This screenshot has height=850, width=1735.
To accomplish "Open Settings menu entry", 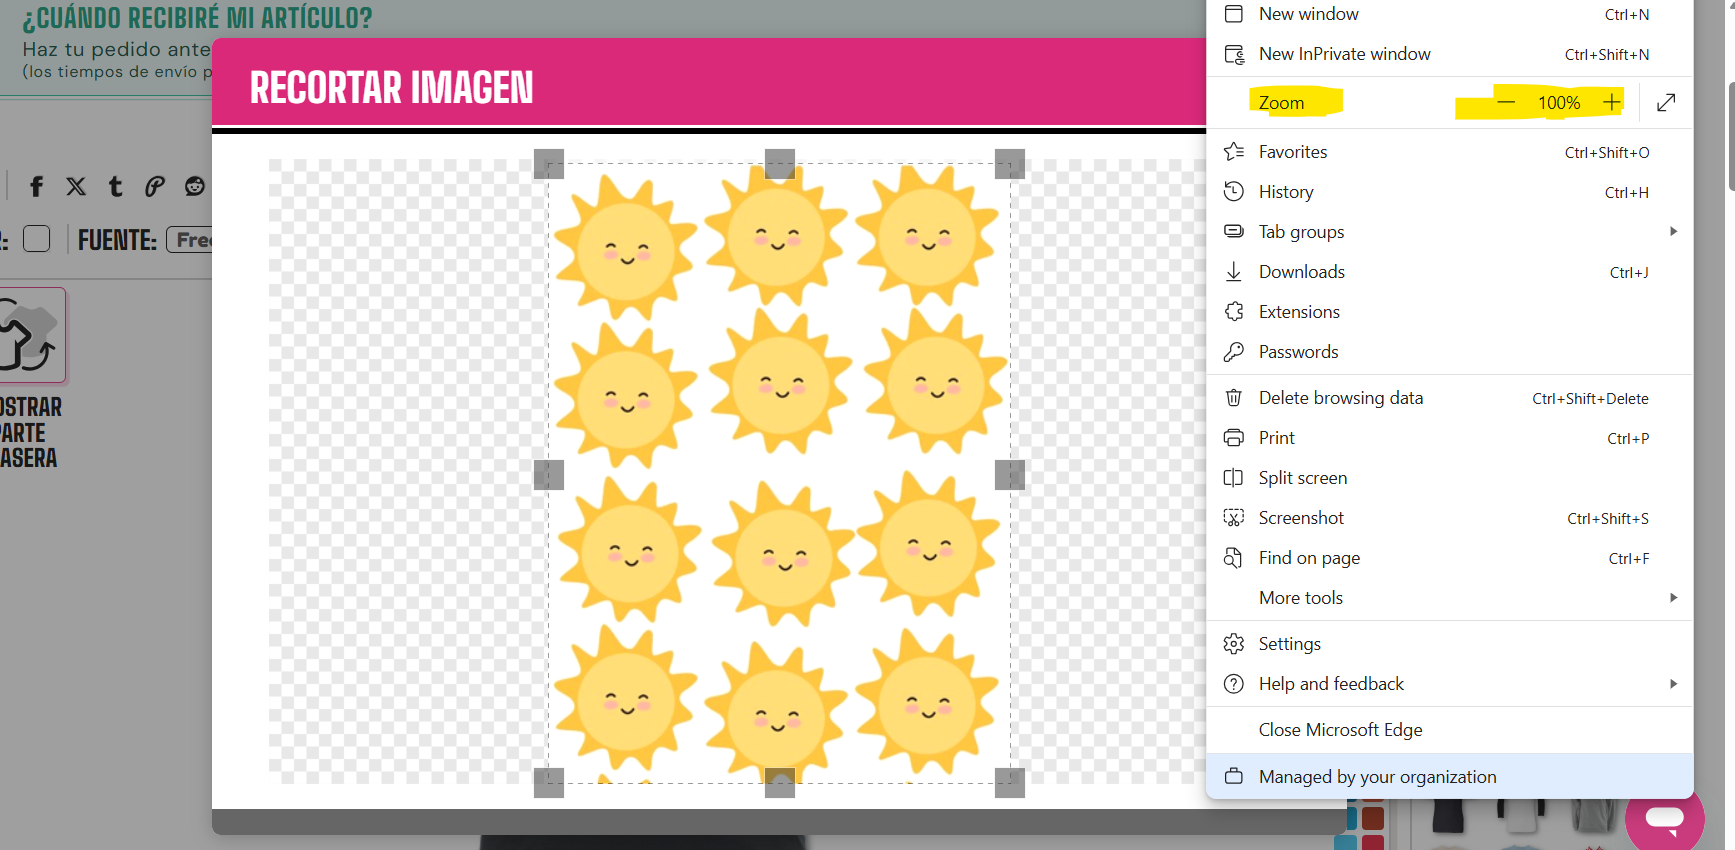I will pyautogui.click(x=1289, y=644).
